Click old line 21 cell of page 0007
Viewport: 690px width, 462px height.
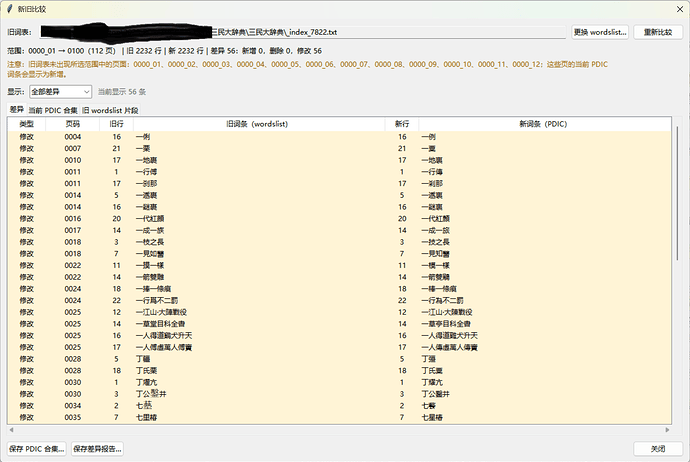[117, 149]
